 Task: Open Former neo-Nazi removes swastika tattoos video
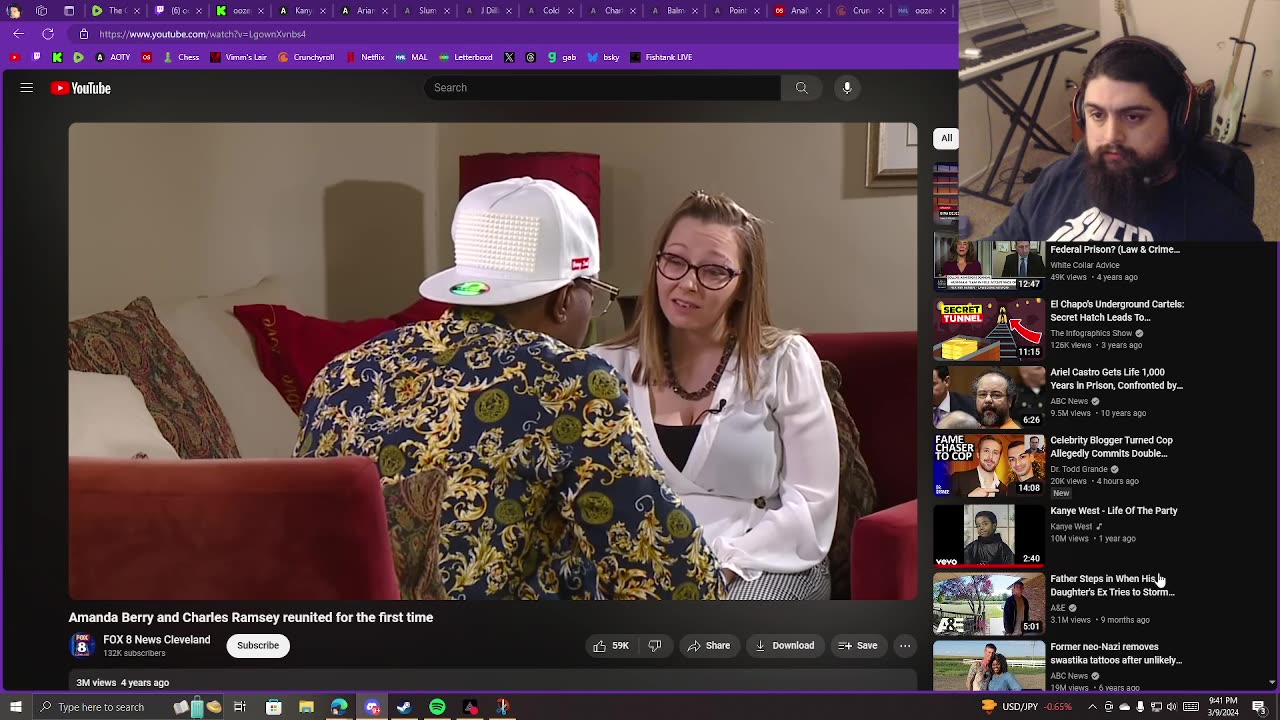(x=1116, y=653)
